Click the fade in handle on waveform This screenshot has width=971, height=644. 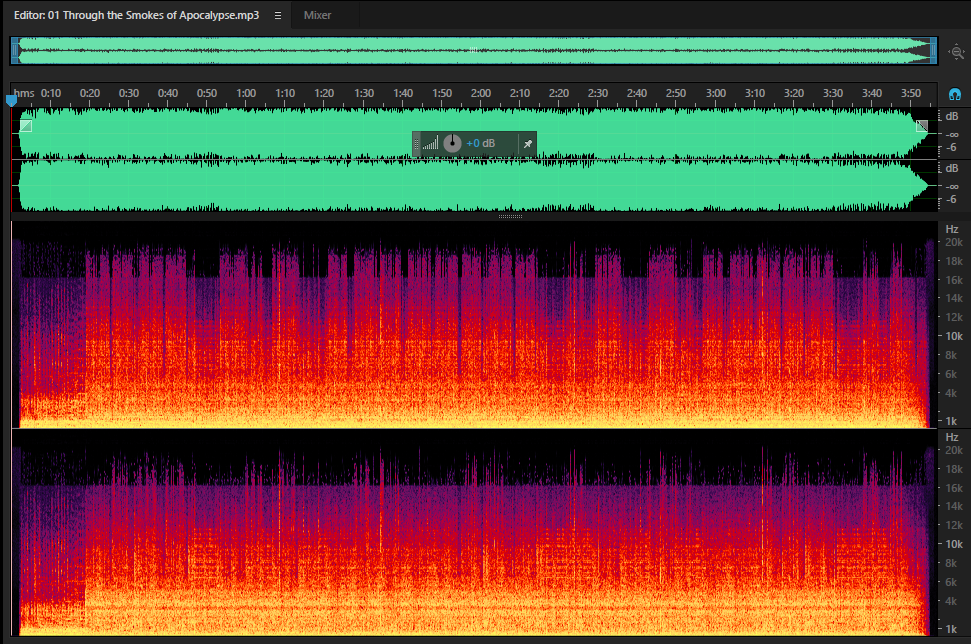click(25, 126)
